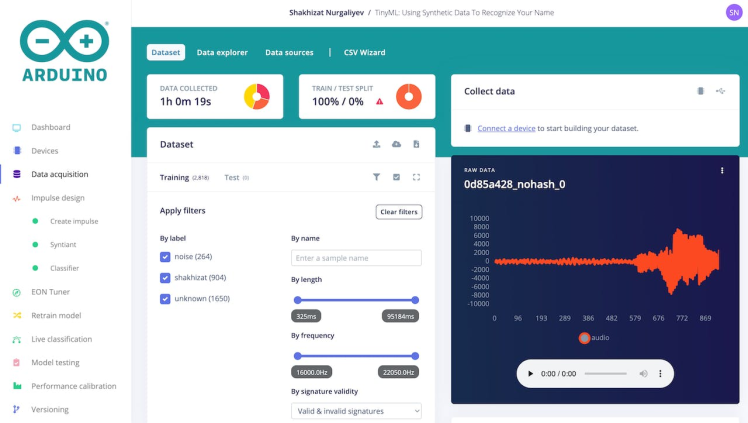Click the left handle of frequency slider
Screen dimensions: 748x423
[298, 356]
